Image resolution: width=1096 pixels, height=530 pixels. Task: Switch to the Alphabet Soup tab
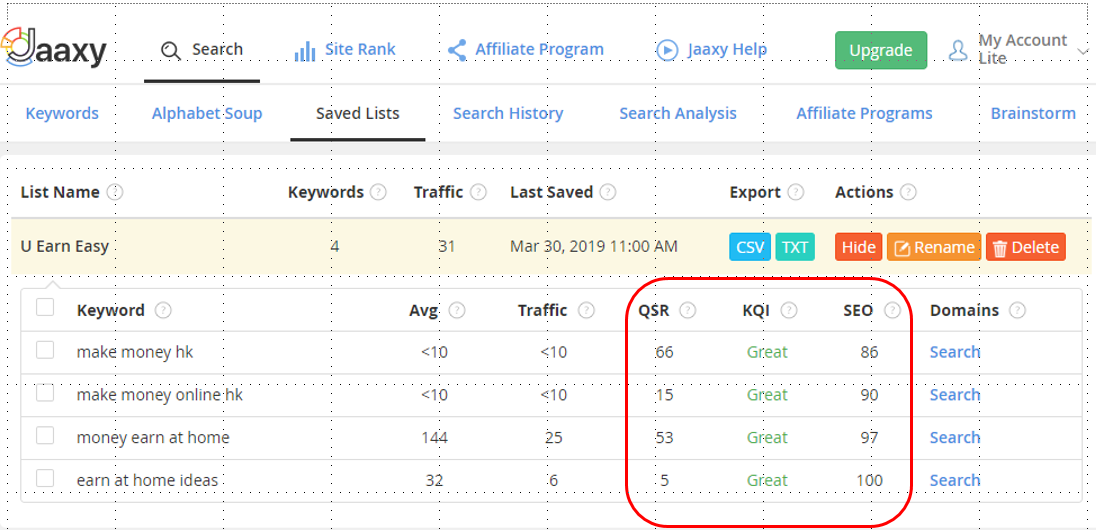[x=207, y=113]
